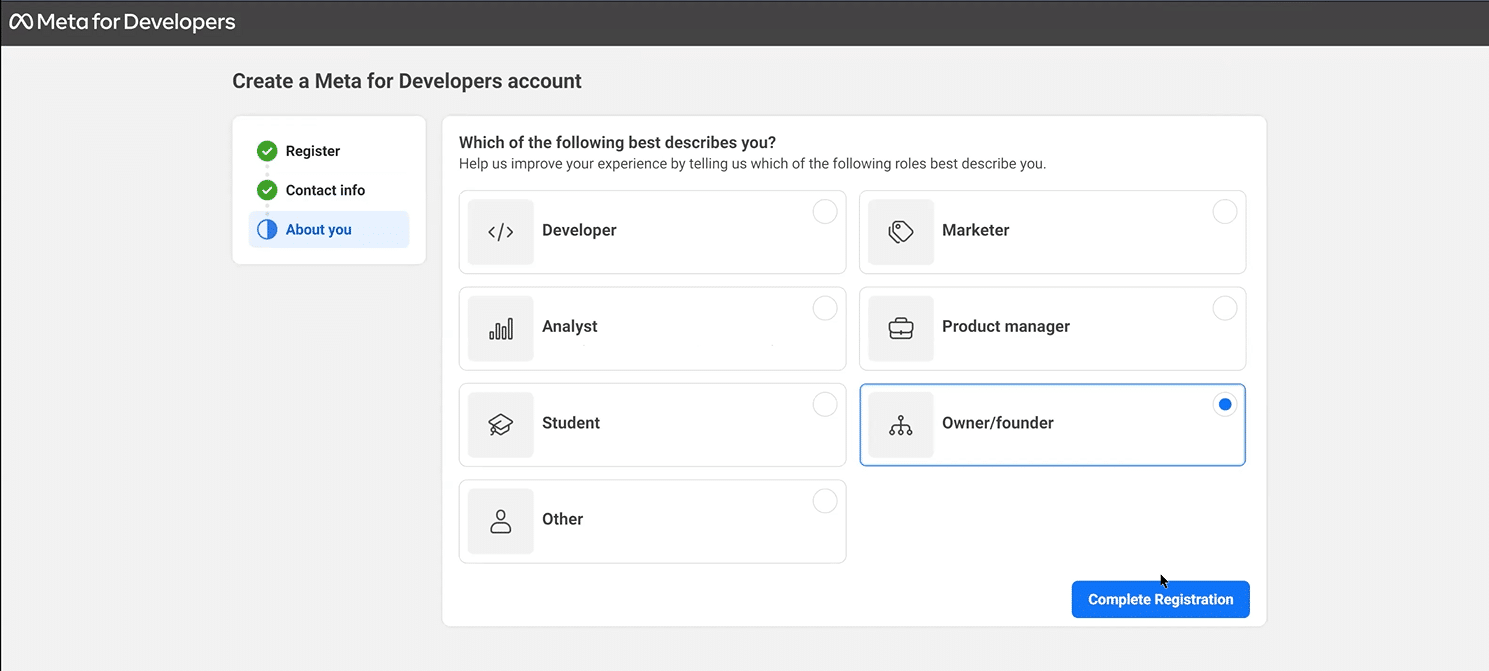Click the selected Owner/founder radio button
The height and width of the screenshot is (671, 1489).
1225,405
